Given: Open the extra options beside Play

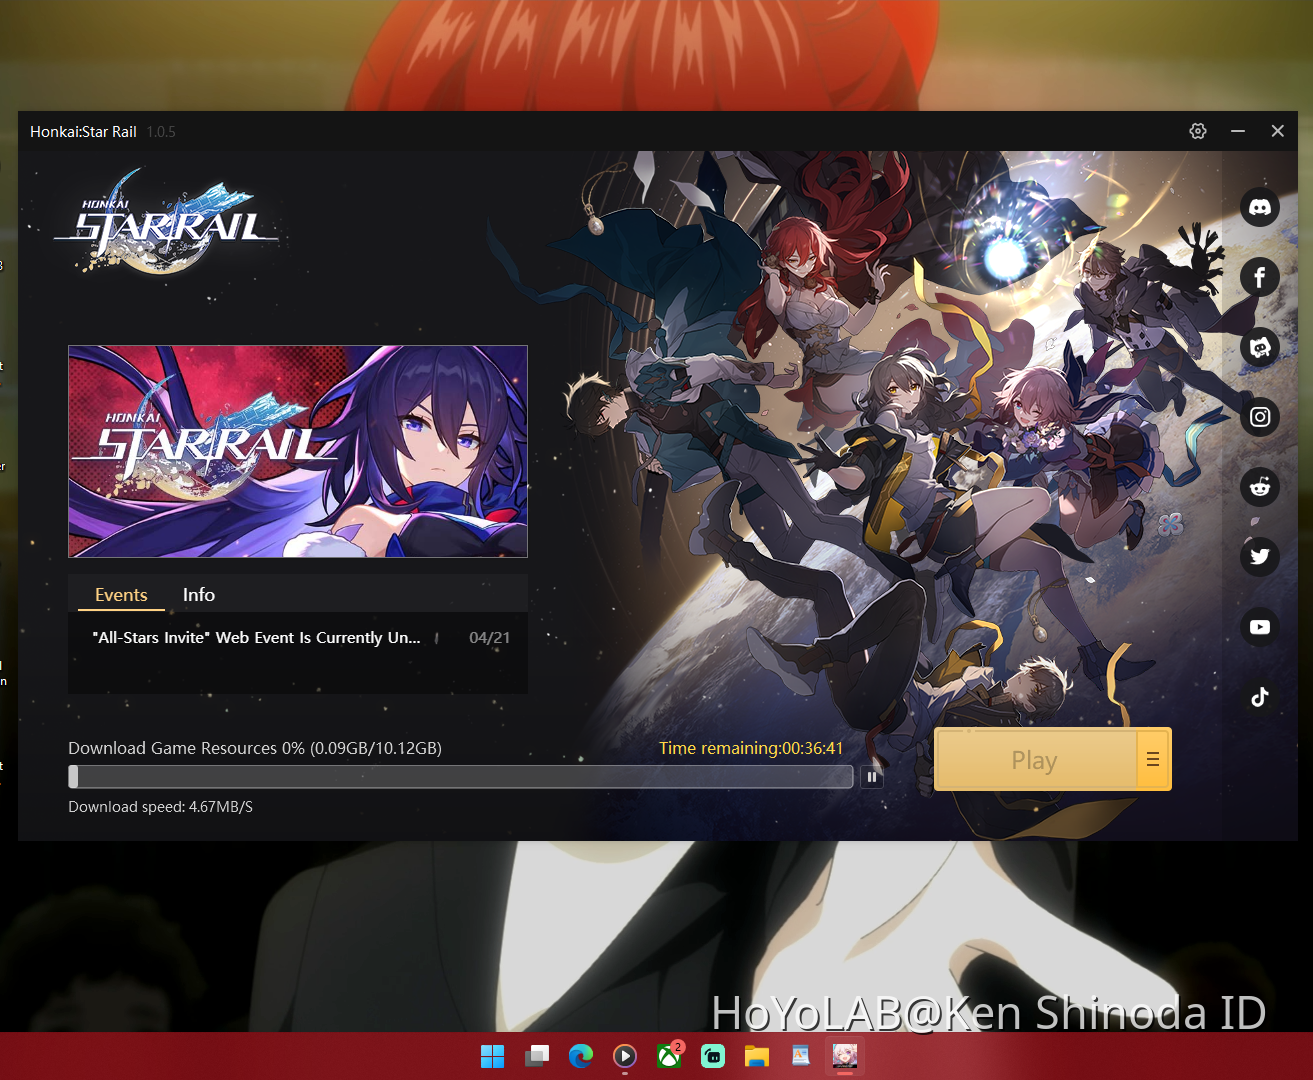Looking at the screenshot, I should tap(1152, 759).
